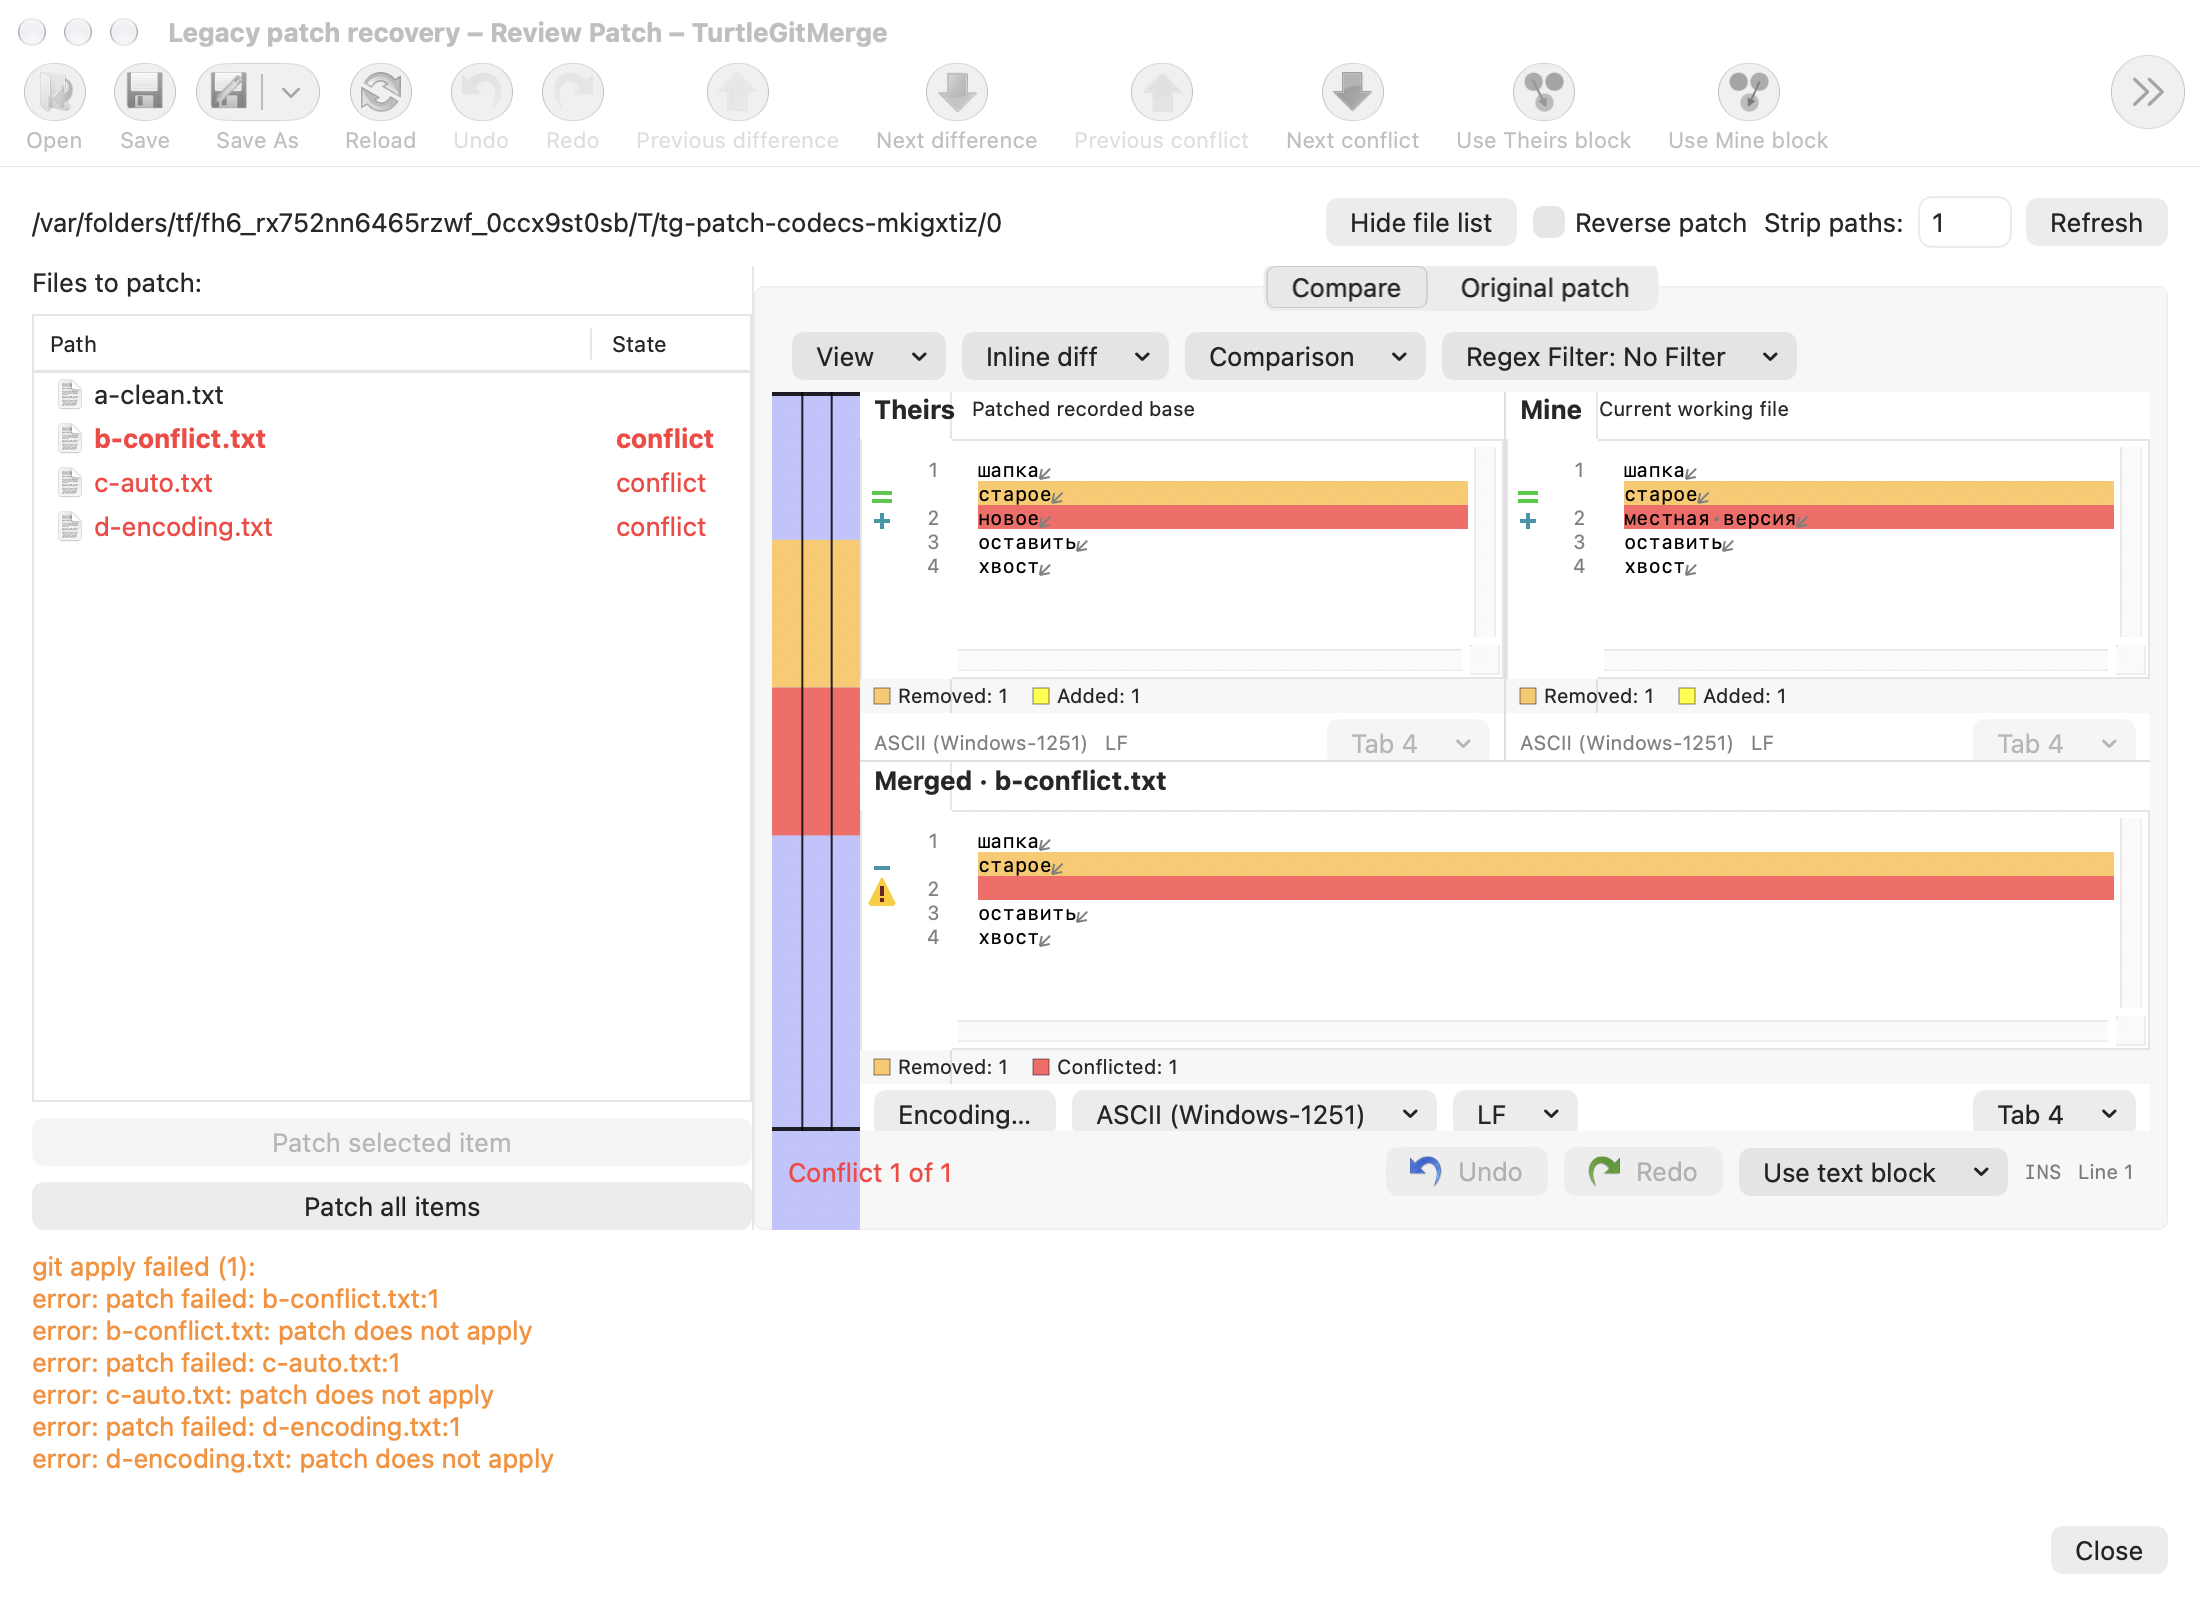Click the toolbar Redo icon
Image resolution: width=2200 pixels, height=1606 pixels.
coord(573,93)
